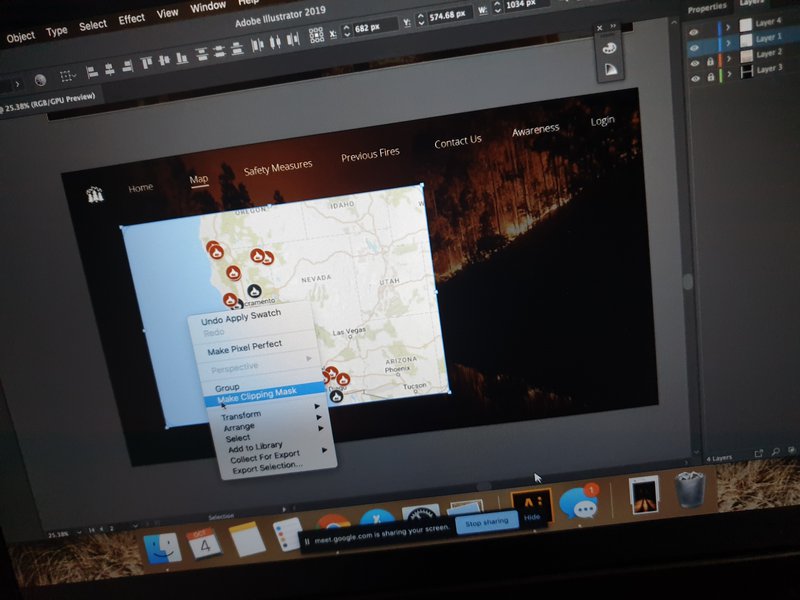Expand the Arrange submenu

[x=321, y=426]
